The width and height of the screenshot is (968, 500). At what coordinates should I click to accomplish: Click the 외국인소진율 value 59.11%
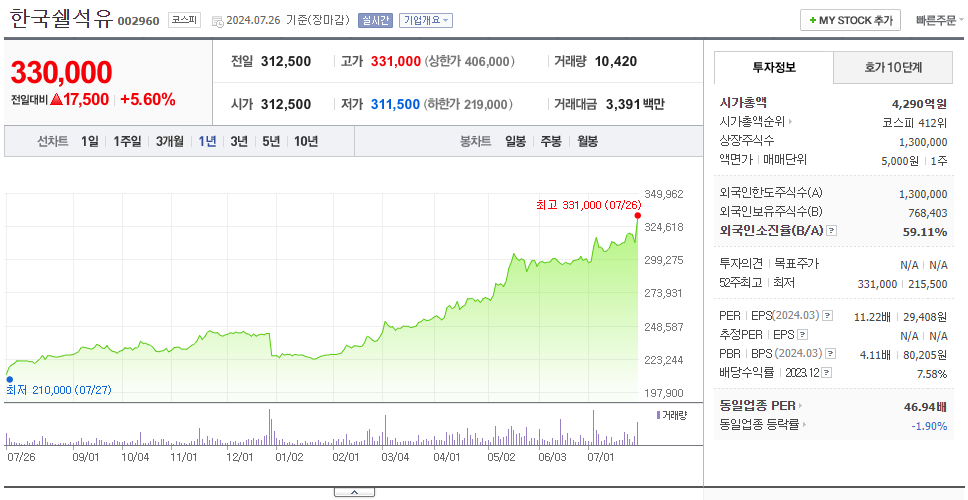point(926,231)
